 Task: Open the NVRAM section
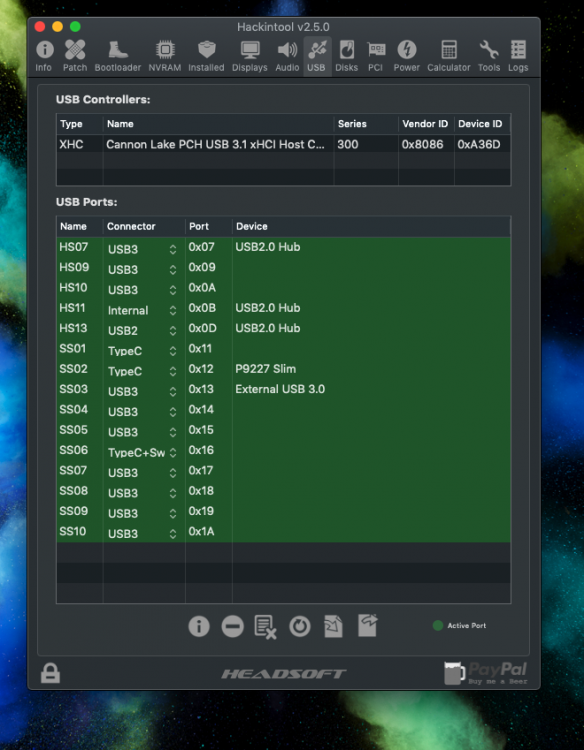point(165,56)
